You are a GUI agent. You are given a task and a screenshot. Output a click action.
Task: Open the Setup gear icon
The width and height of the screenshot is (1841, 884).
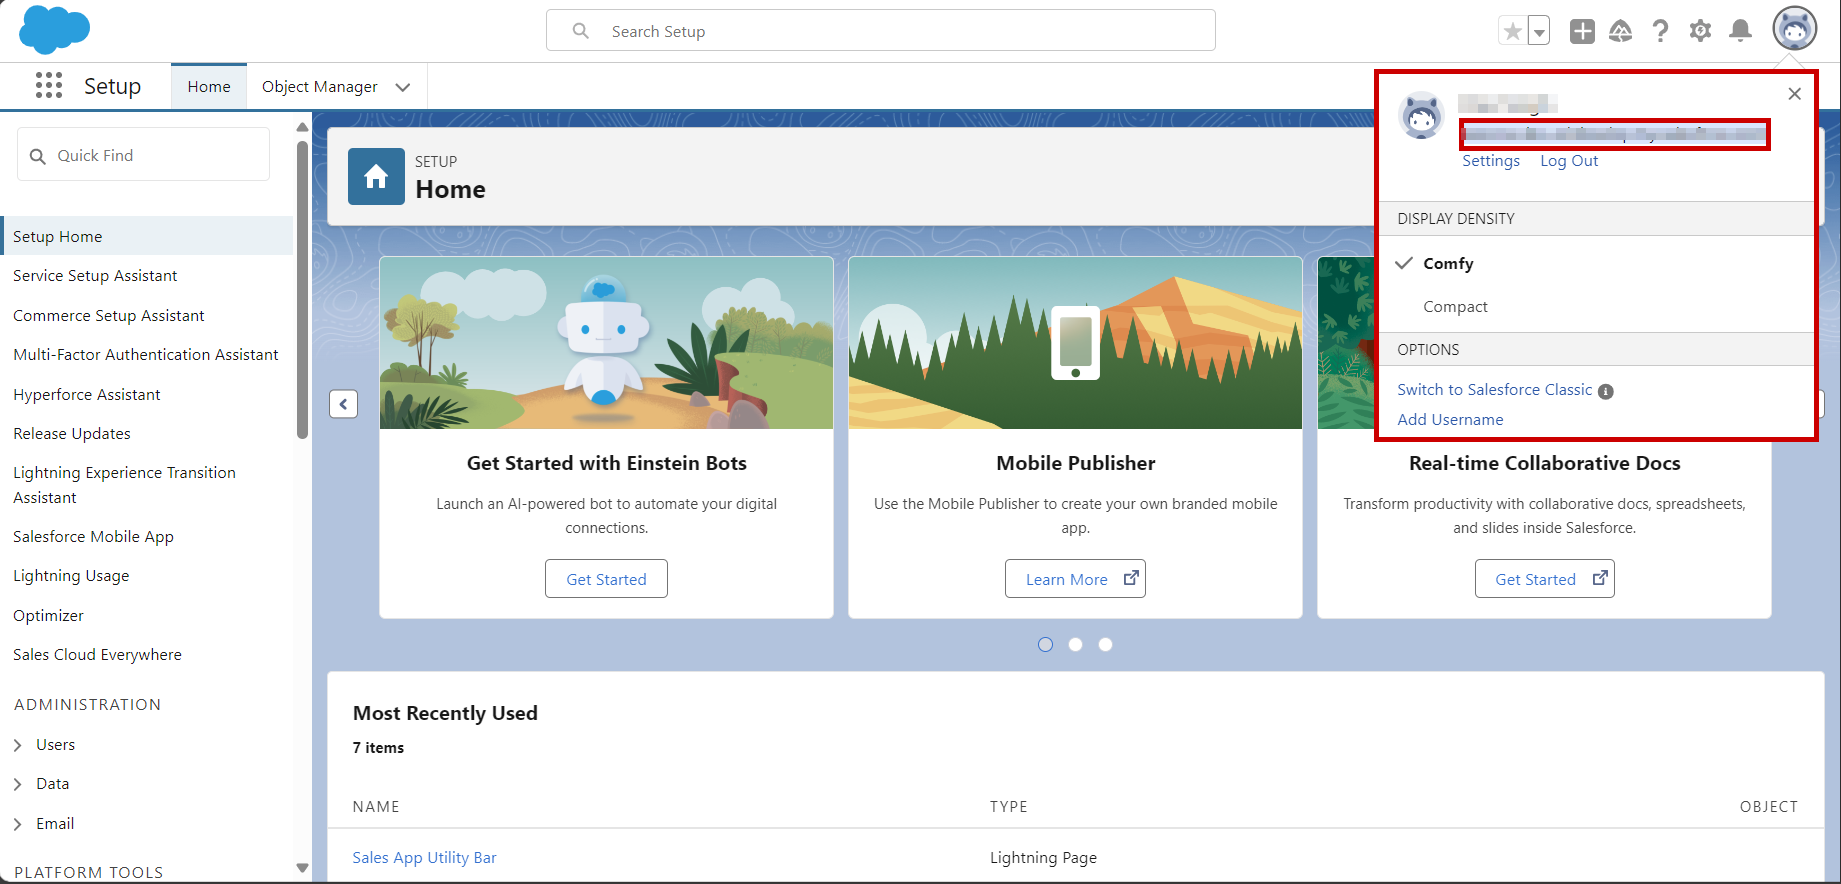[1700, 32]
